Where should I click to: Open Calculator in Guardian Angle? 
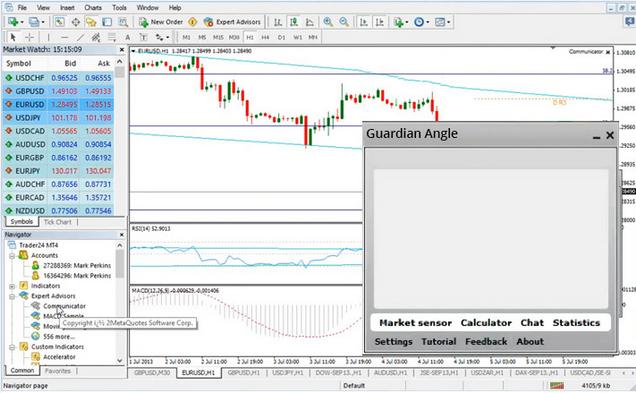486,323
